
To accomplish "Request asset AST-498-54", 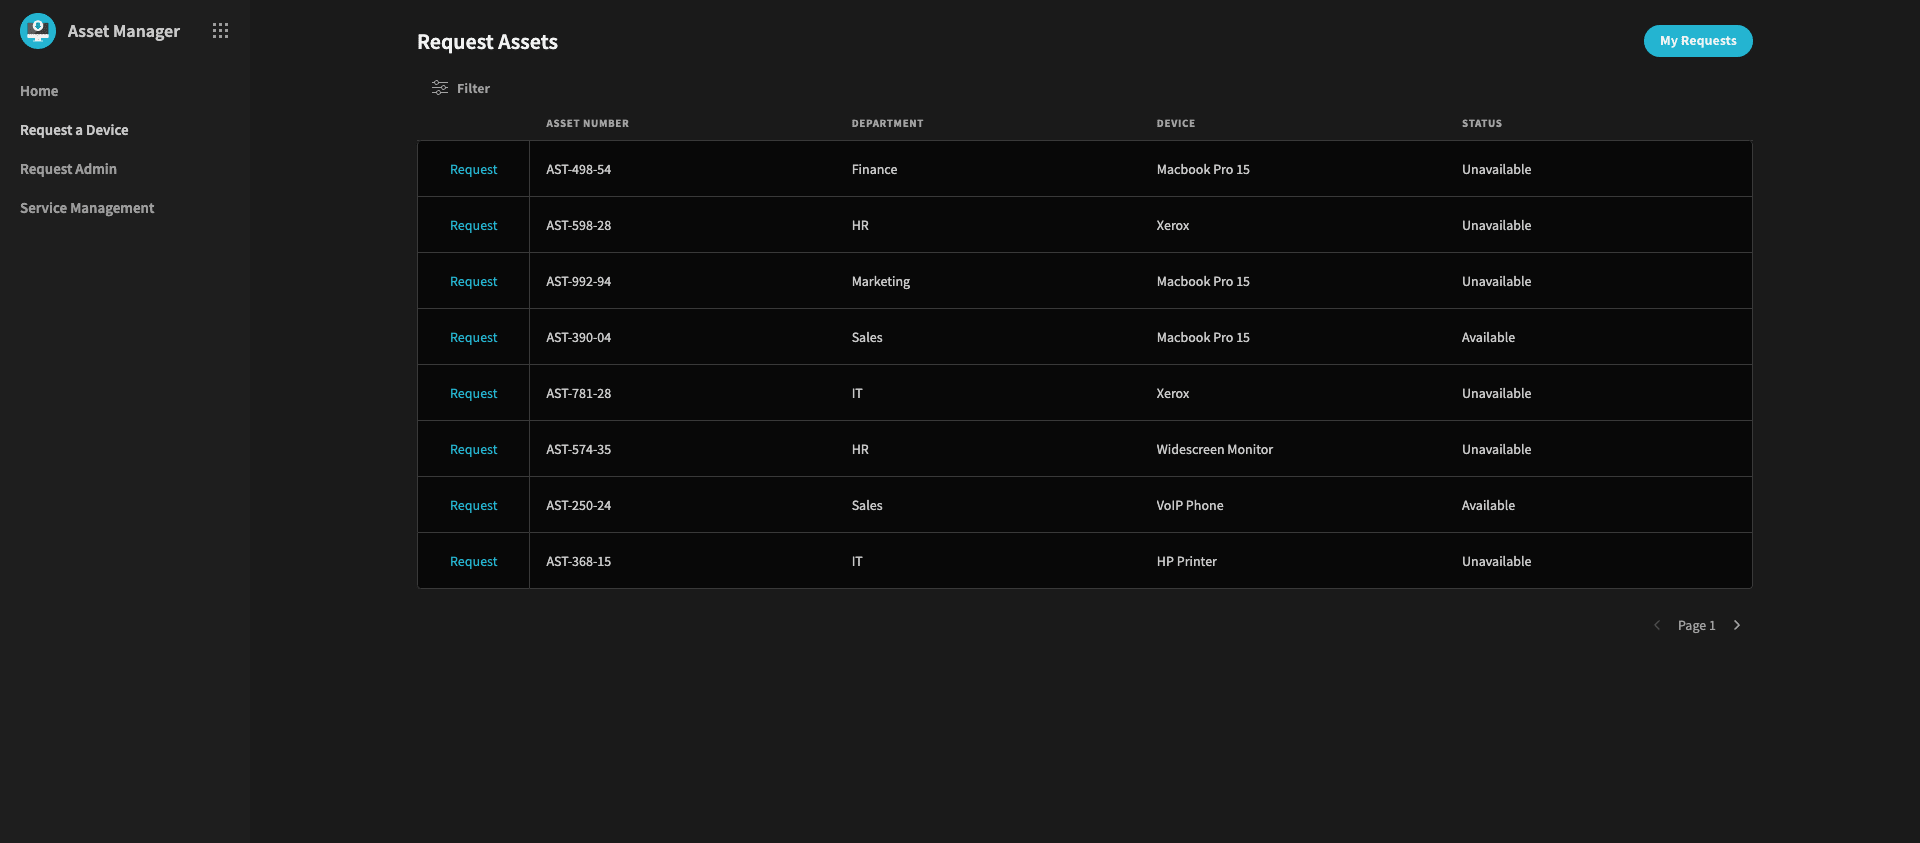I will click(473, 169).
